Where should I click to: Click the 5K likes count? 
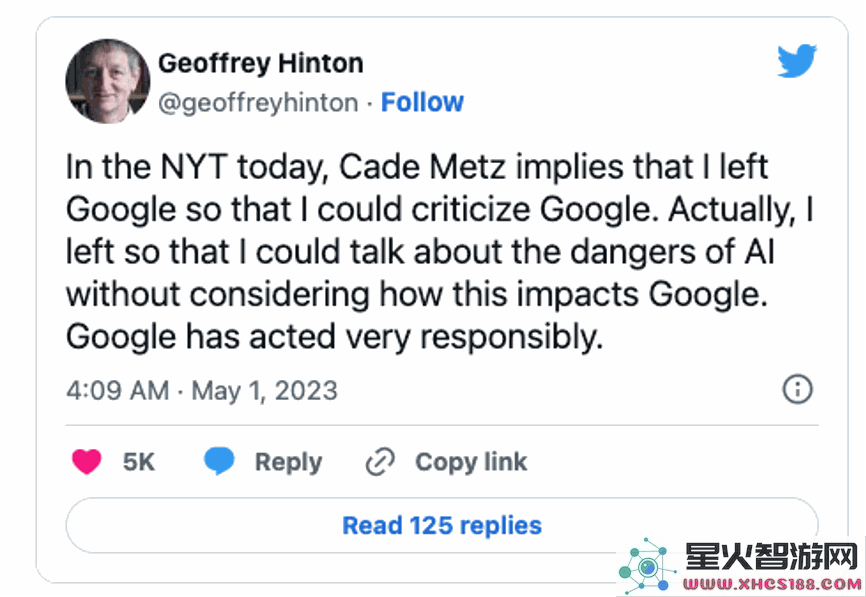pyautogui.click(x=139, y=462)
